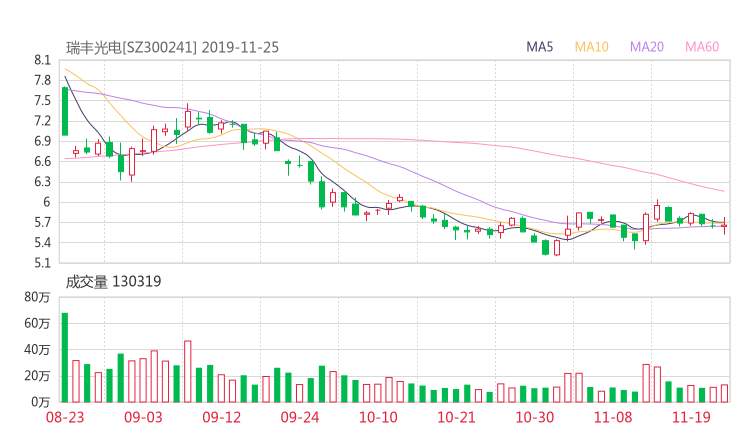Screen dimensions: 740x440
Task: Click the 0万 volume axis value
Action: pos(40,402)
